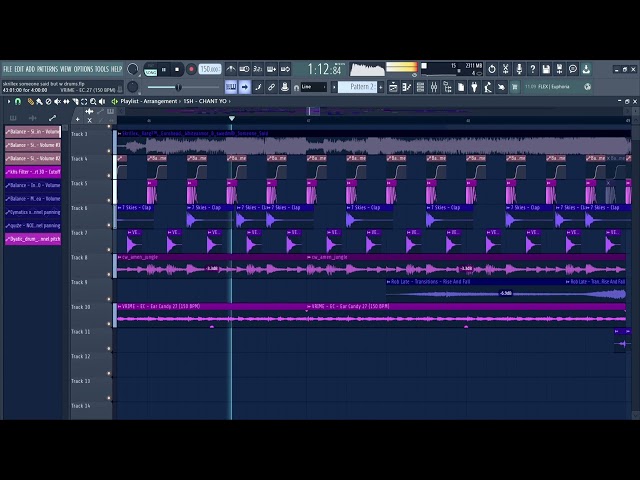The width and height of the screenshot is (640, 480).
Task: Select 'kHs Filter - Cutoff' automation clip
Action: [33, 172]
